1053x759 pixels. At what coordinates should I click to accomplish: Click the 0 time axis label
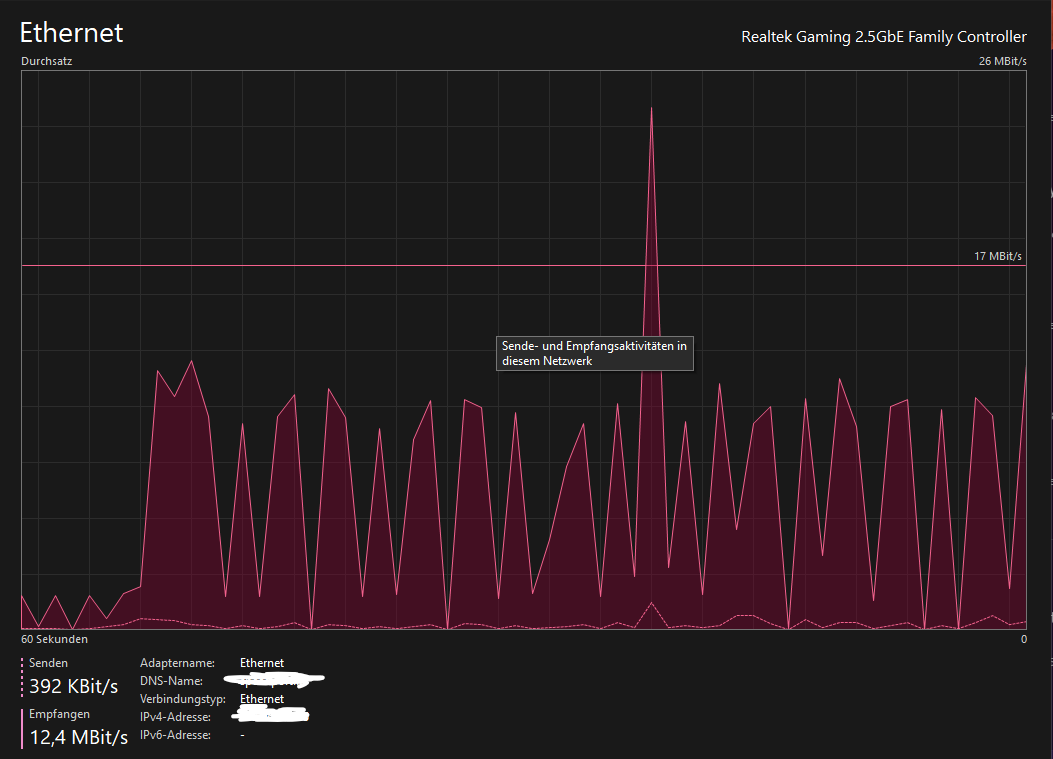1023,639
